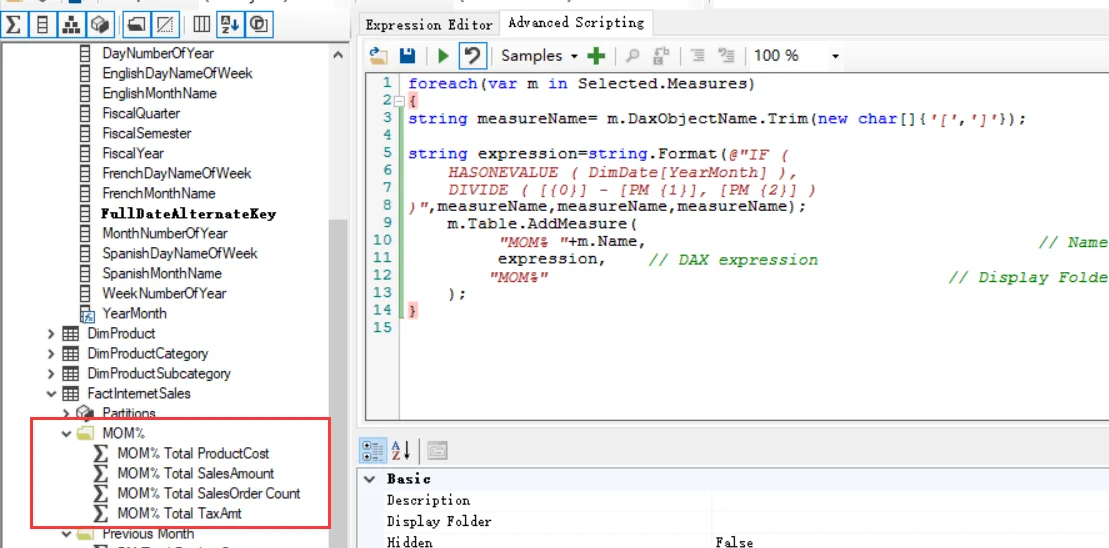Click the Sigma icon of MOM% Total TaxAmt
The image size is (1109, 548).
pyautogui.click(x=102, y=513)
